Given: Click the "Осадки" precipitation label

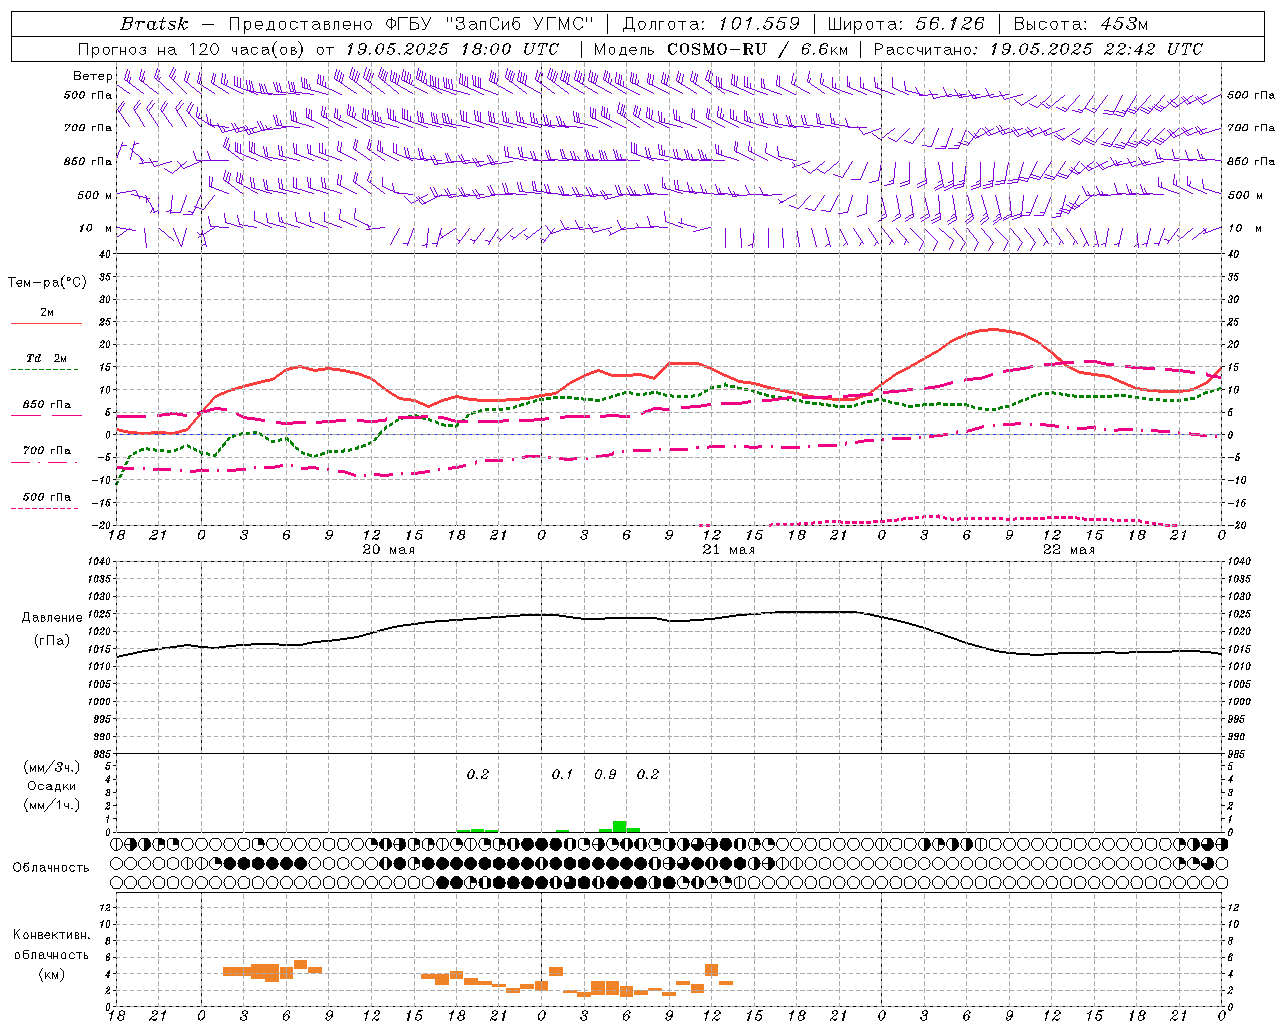Looking at the screenshot, I should click(x=51, y=786).
